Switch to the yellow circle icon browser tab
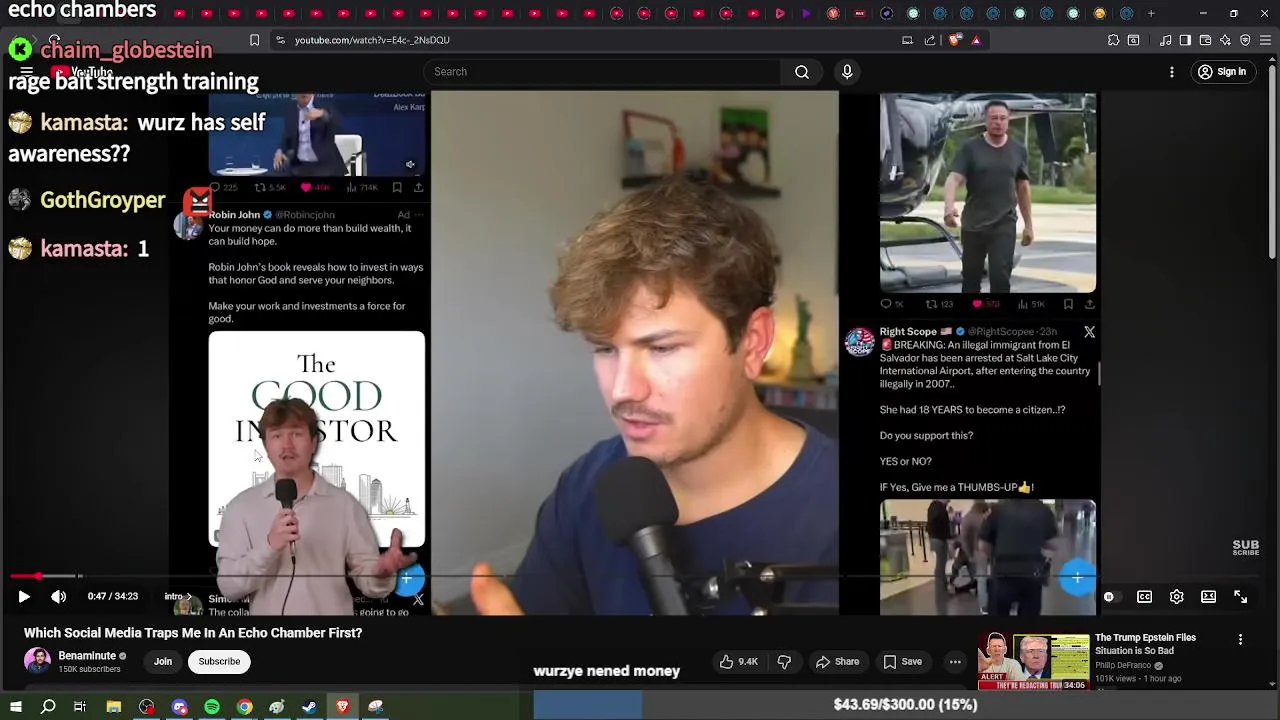Screen dimensions: 1280x720 click(1100, 14)
